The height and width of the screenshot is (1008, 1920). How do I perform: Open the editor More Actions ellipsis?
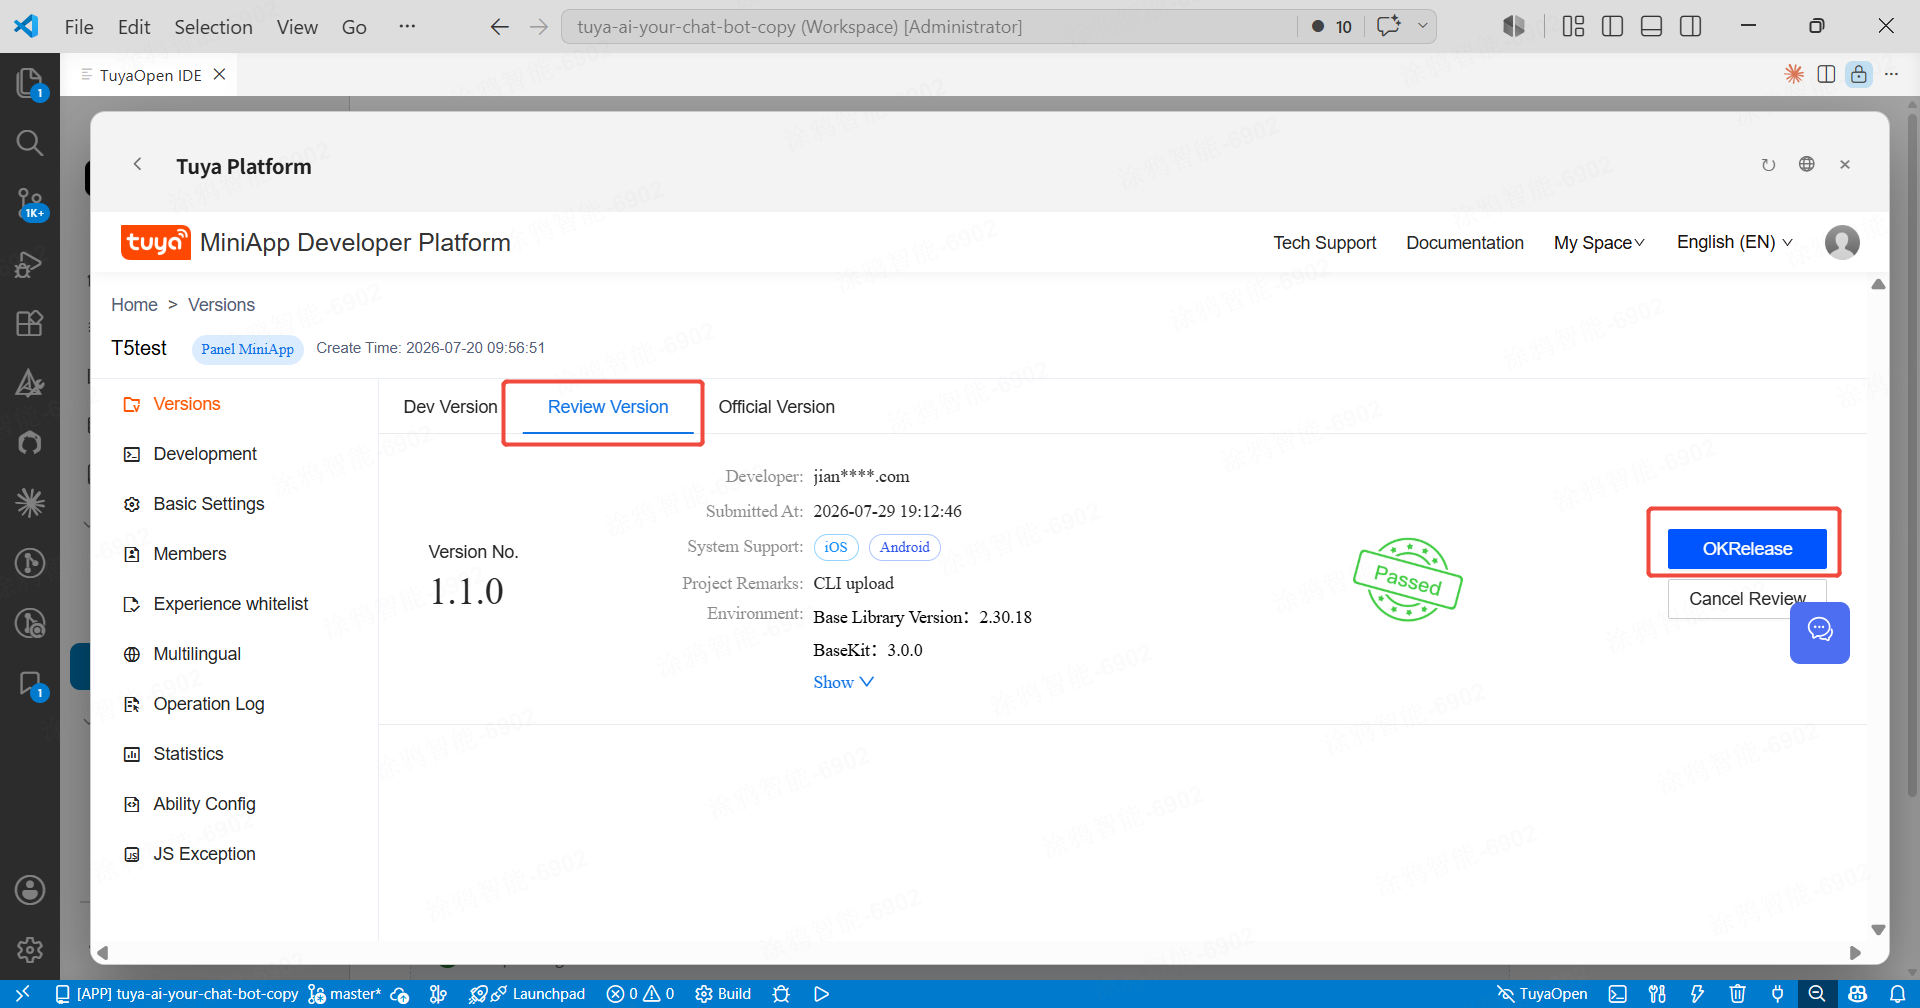click(x=1891, y=74)
